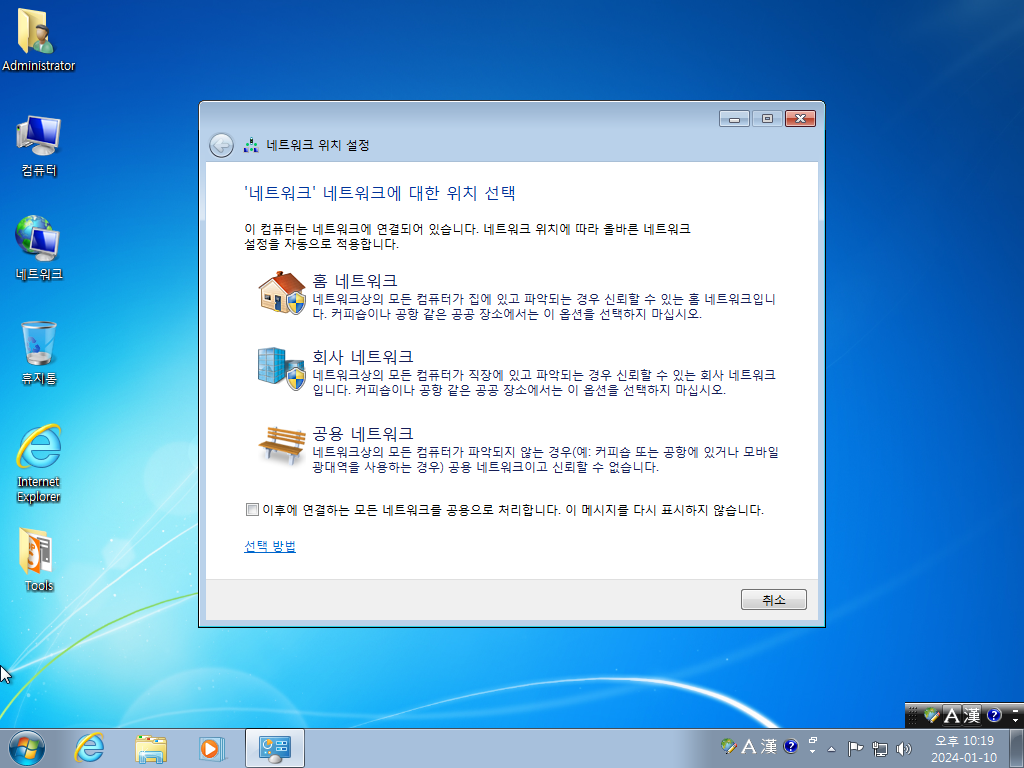Show hidden tray icons with the up arrow

tap(831, 749)
